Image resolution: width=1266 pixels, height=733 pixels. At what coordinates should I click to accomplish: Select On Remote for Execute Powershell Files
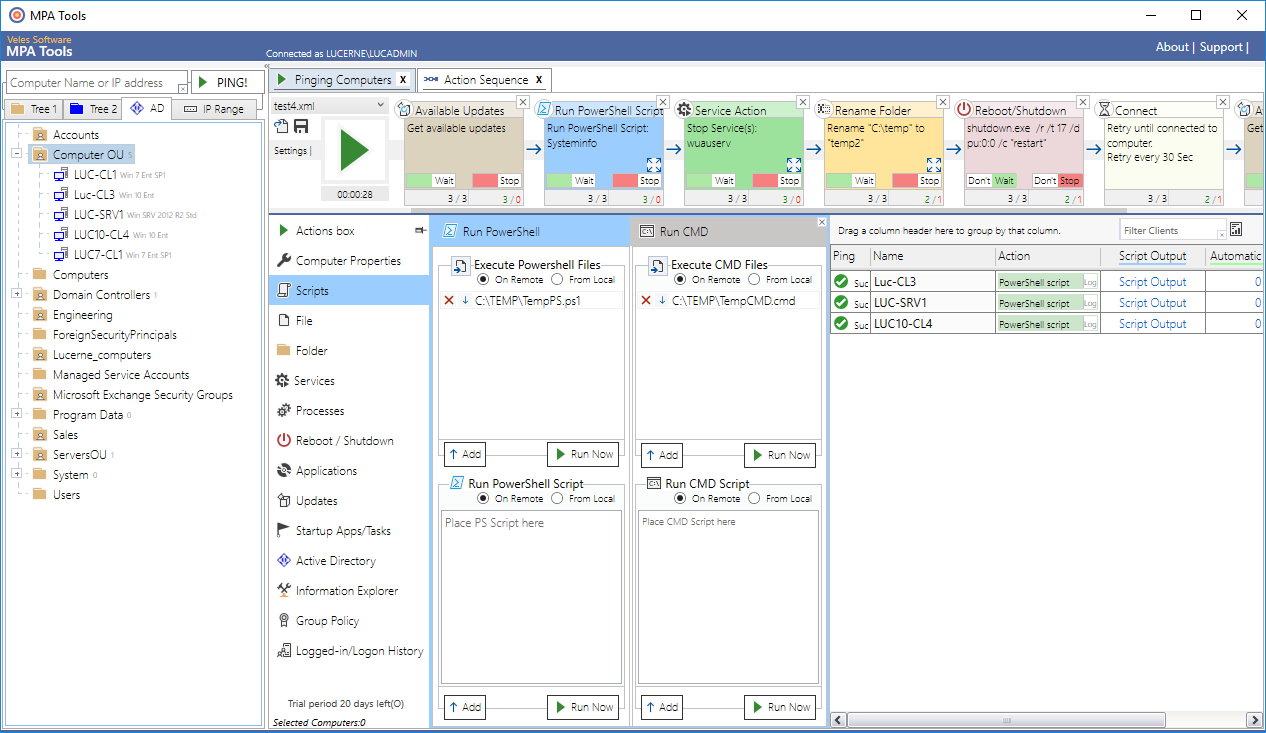point(484,280)
